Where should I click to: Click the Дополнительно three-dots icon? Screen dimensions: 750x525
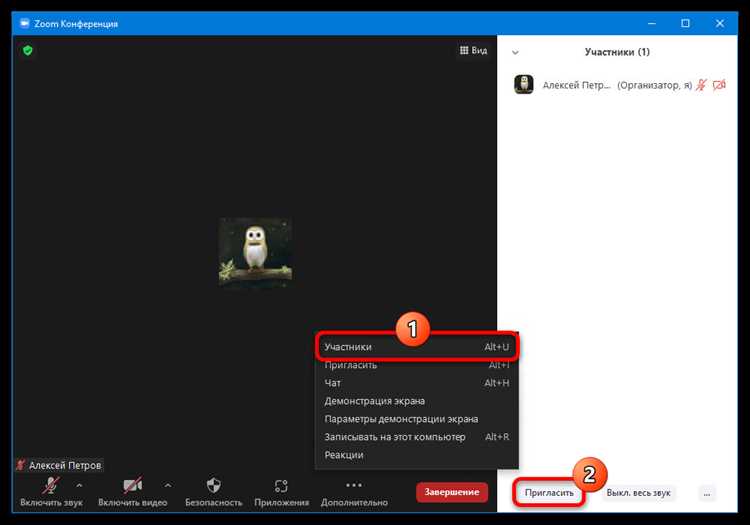pos(354,485)
